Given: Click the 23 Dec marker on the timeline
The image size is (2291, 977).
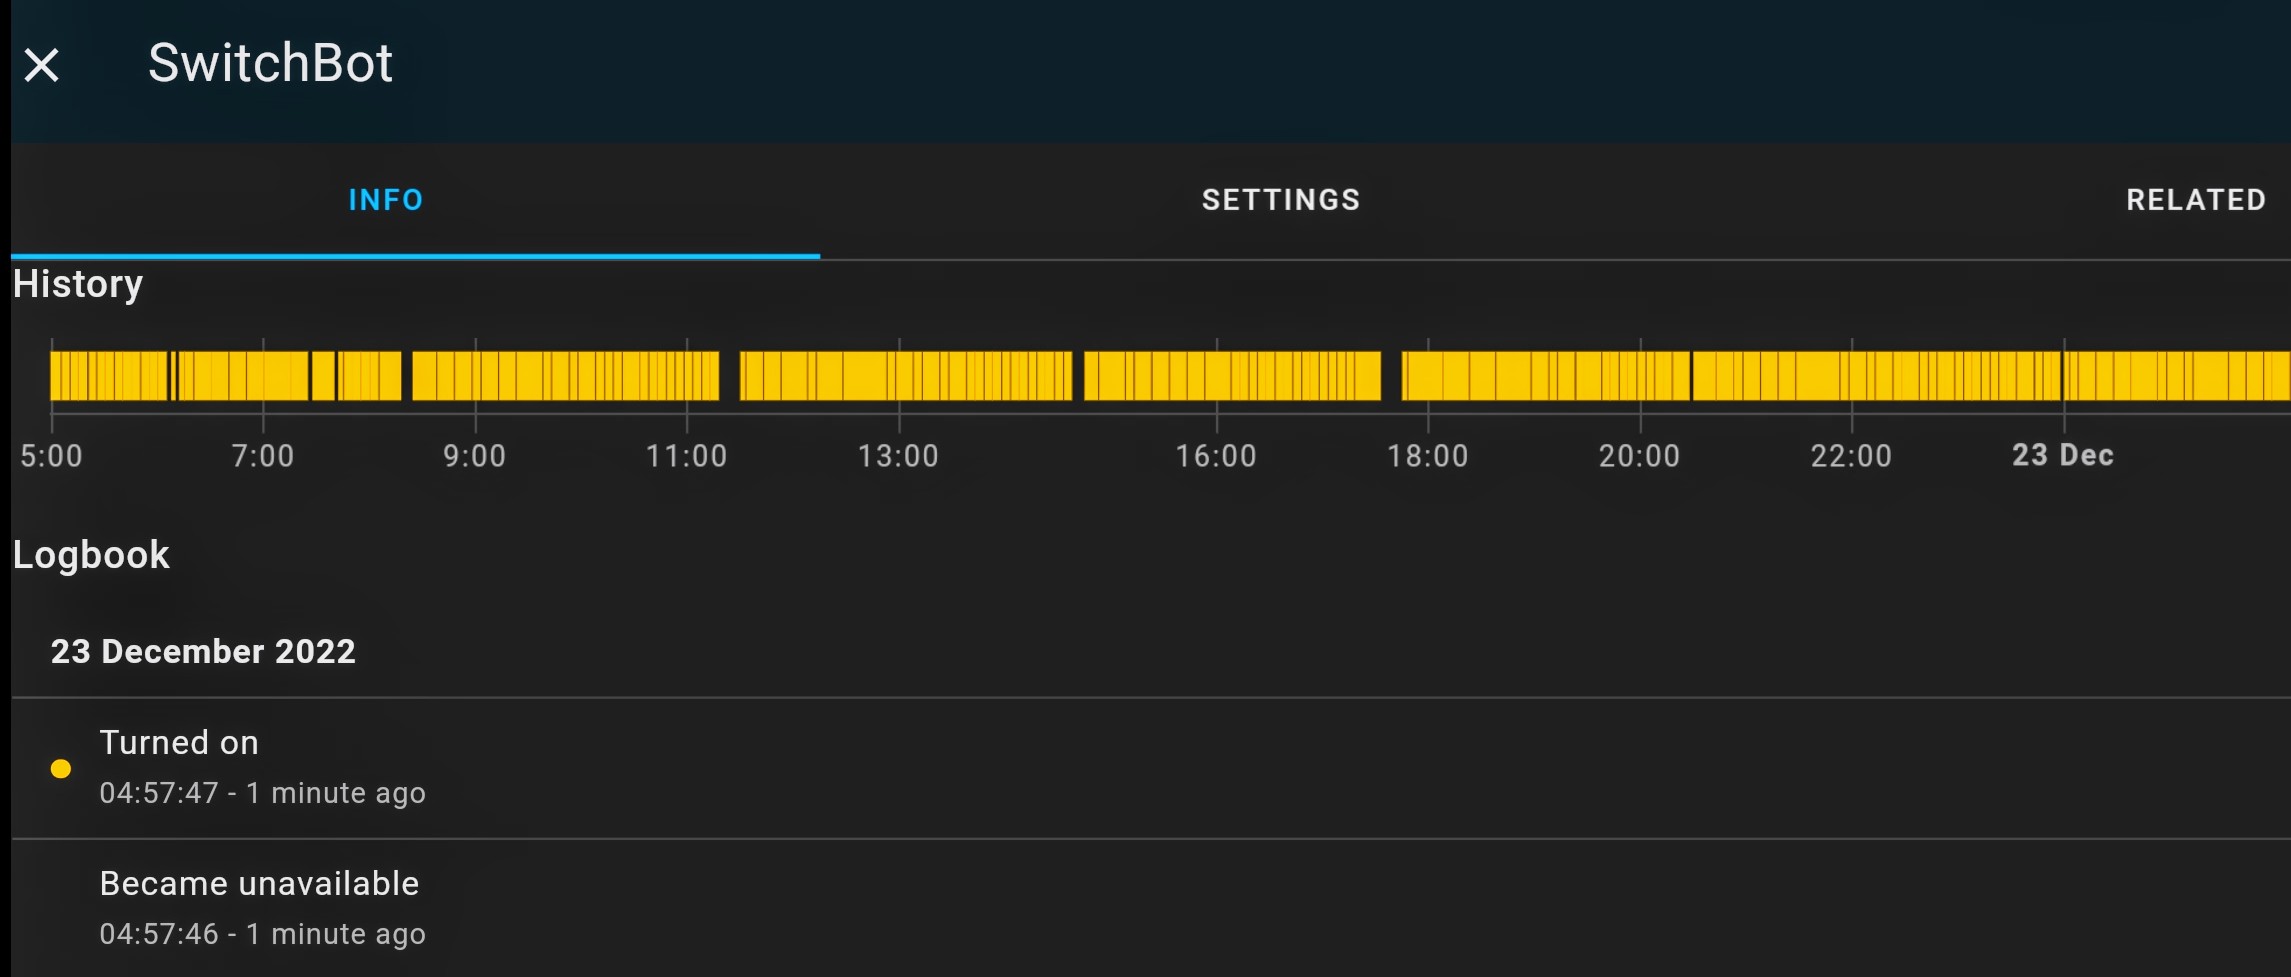Looking at the screenshot, I should pos(2062,455).
